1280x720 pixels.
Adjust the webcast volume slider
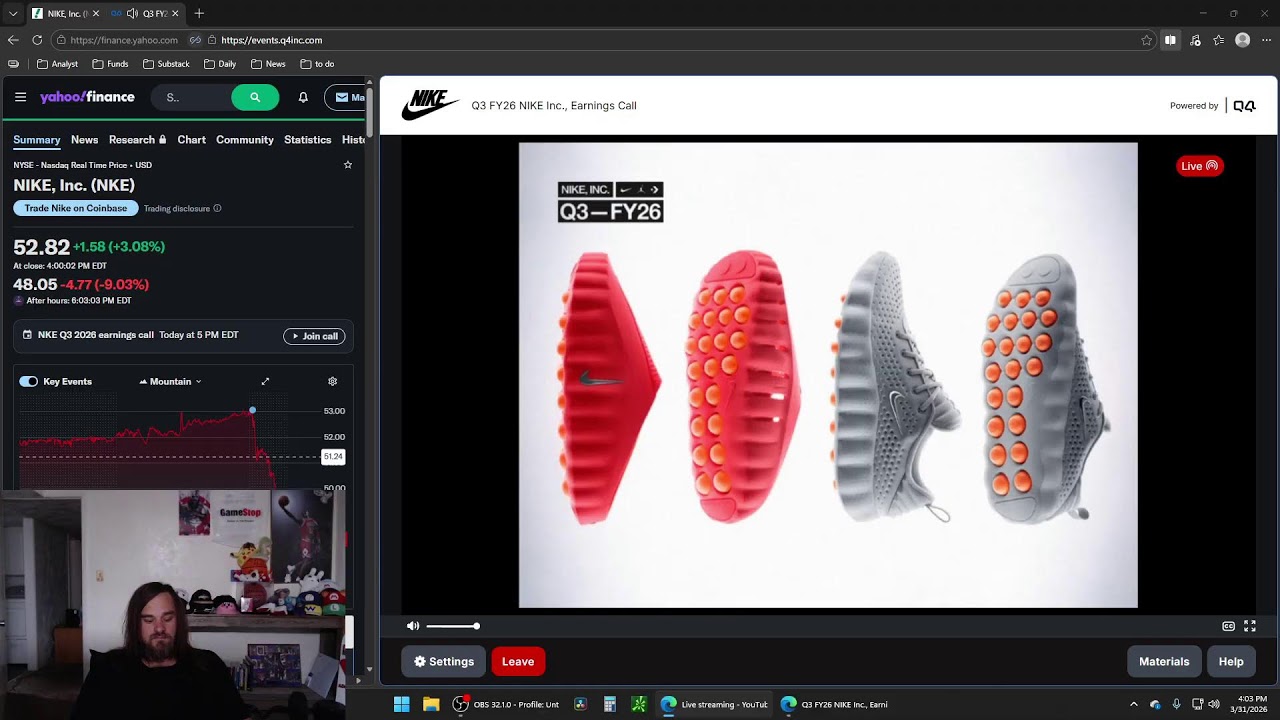452,626
